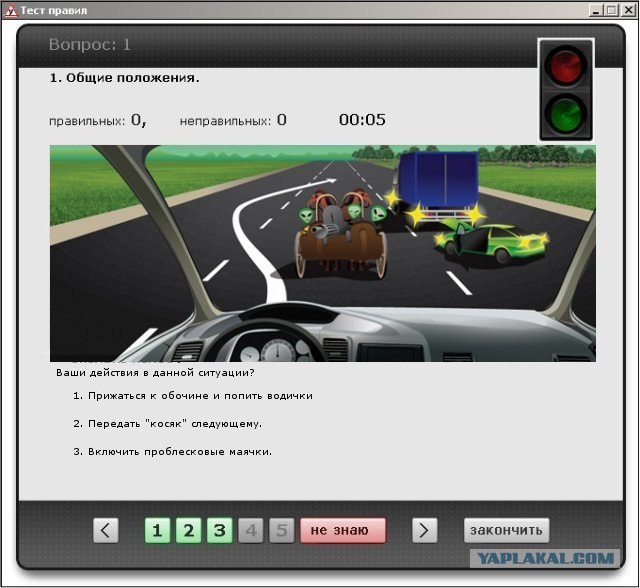Click the greyed-out question 5 button
Viewport: 640px width, 588px height.
[282, 530]
